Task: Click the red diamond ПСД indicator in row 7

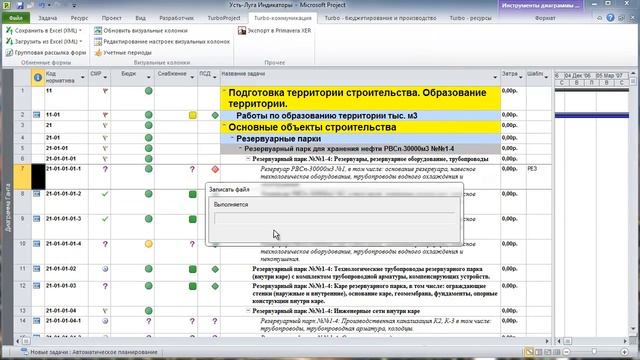Action: pyautogui.click(x=215, y=169)
